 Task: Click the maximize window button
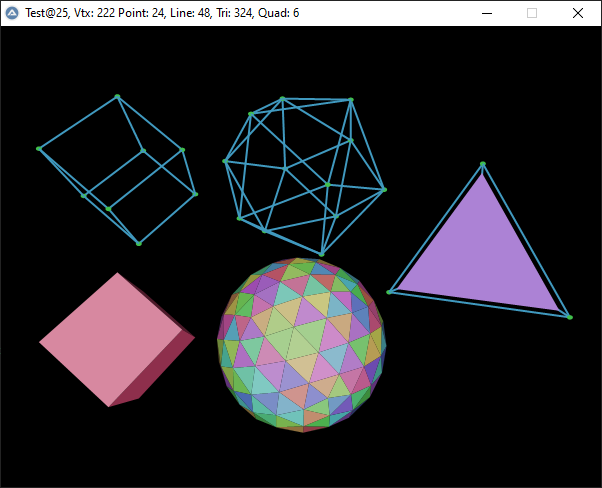coord(532,13)
